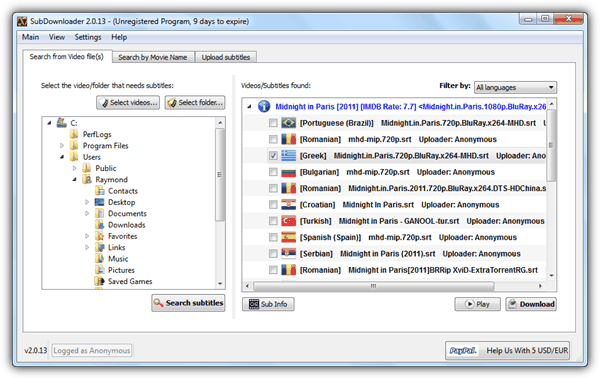Play the selected video
Screen dimensions: 600x378
[x=477, y=304]
